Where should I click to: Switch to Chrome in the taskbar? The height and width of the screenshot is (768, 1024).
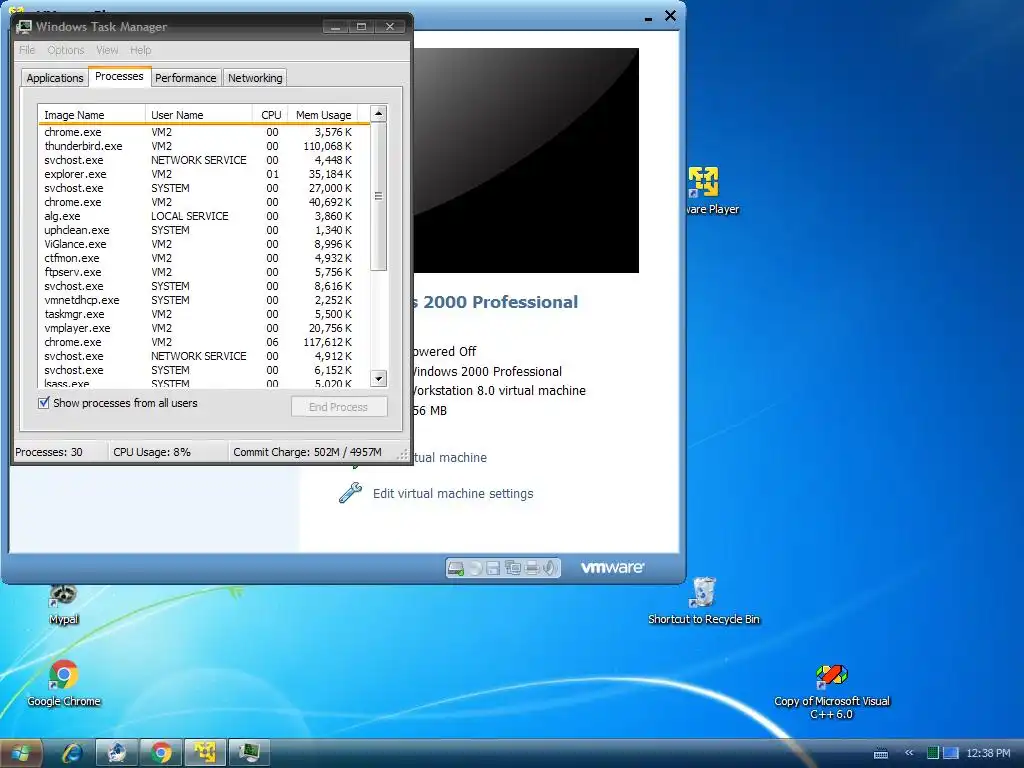point(161,754)
